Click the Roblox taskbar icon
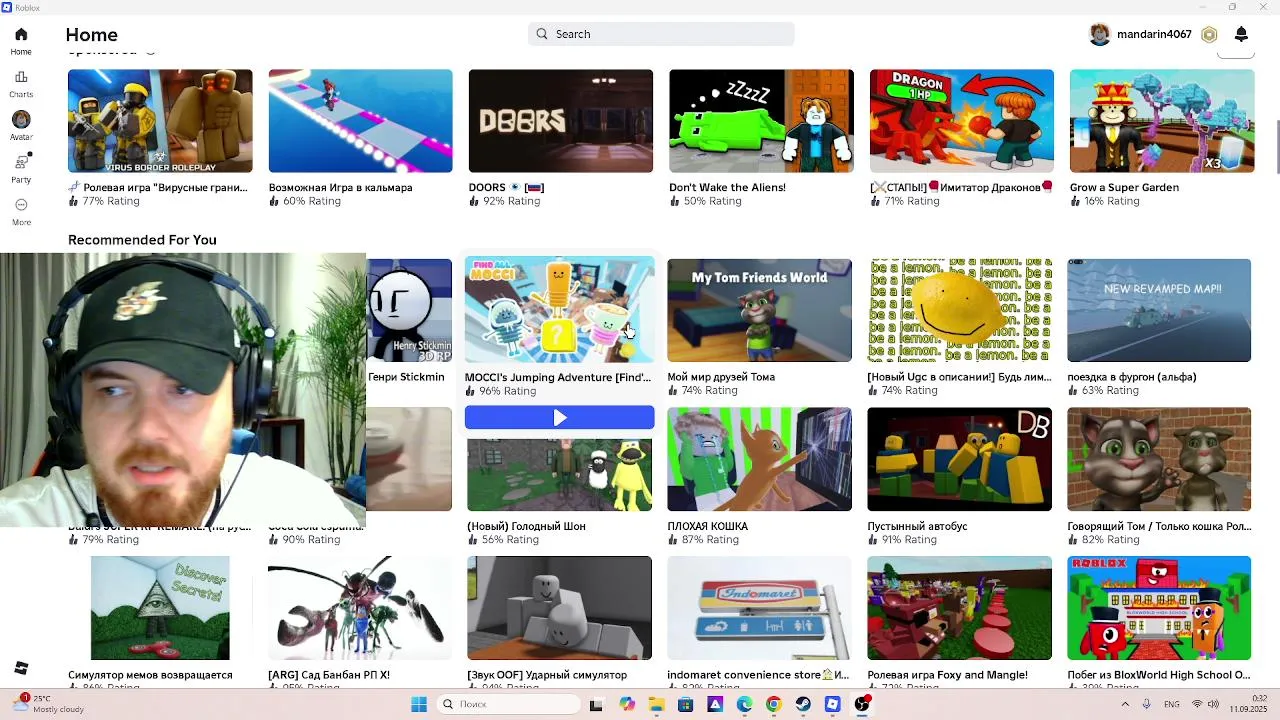1280x720 pixels. coord(832,704)
